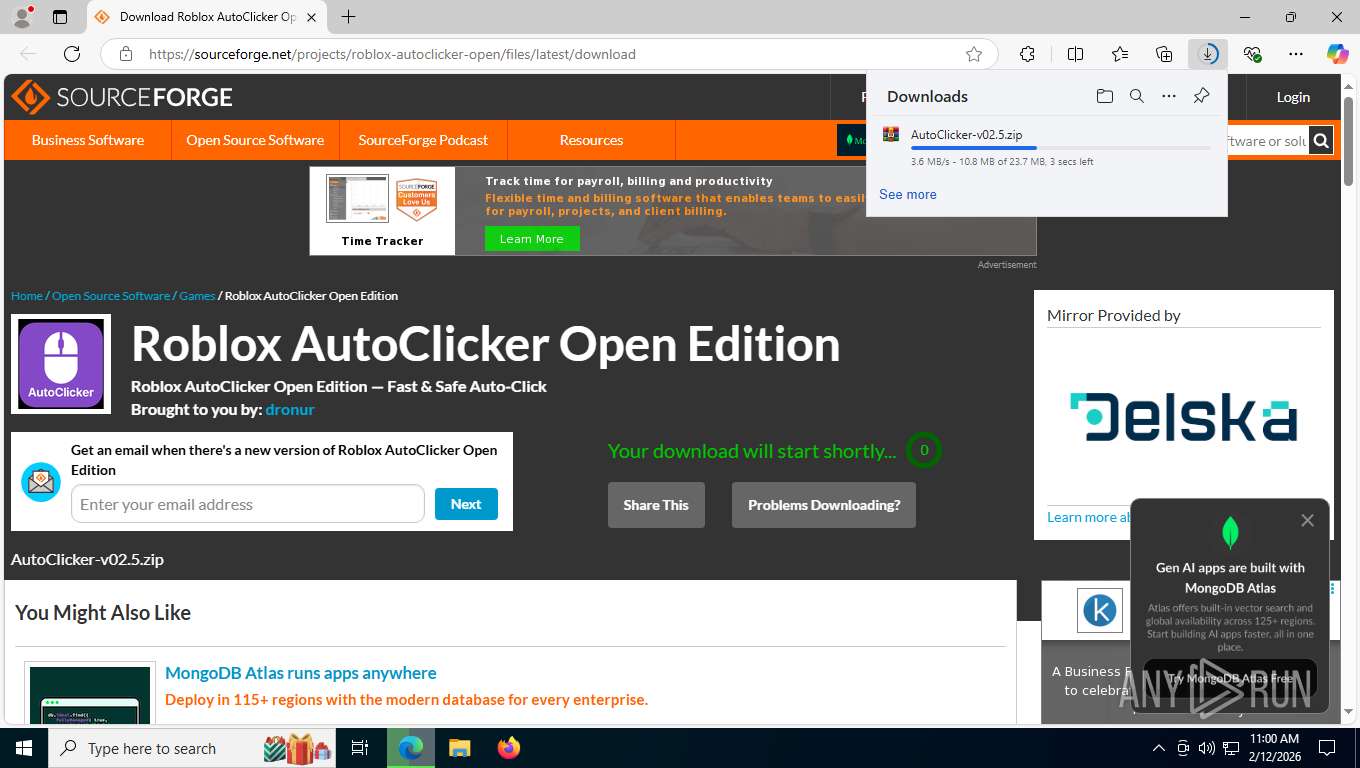The width and height of the screenshot is (1360, 768).
Task: Click the Next button
Action: pos(466,504)
